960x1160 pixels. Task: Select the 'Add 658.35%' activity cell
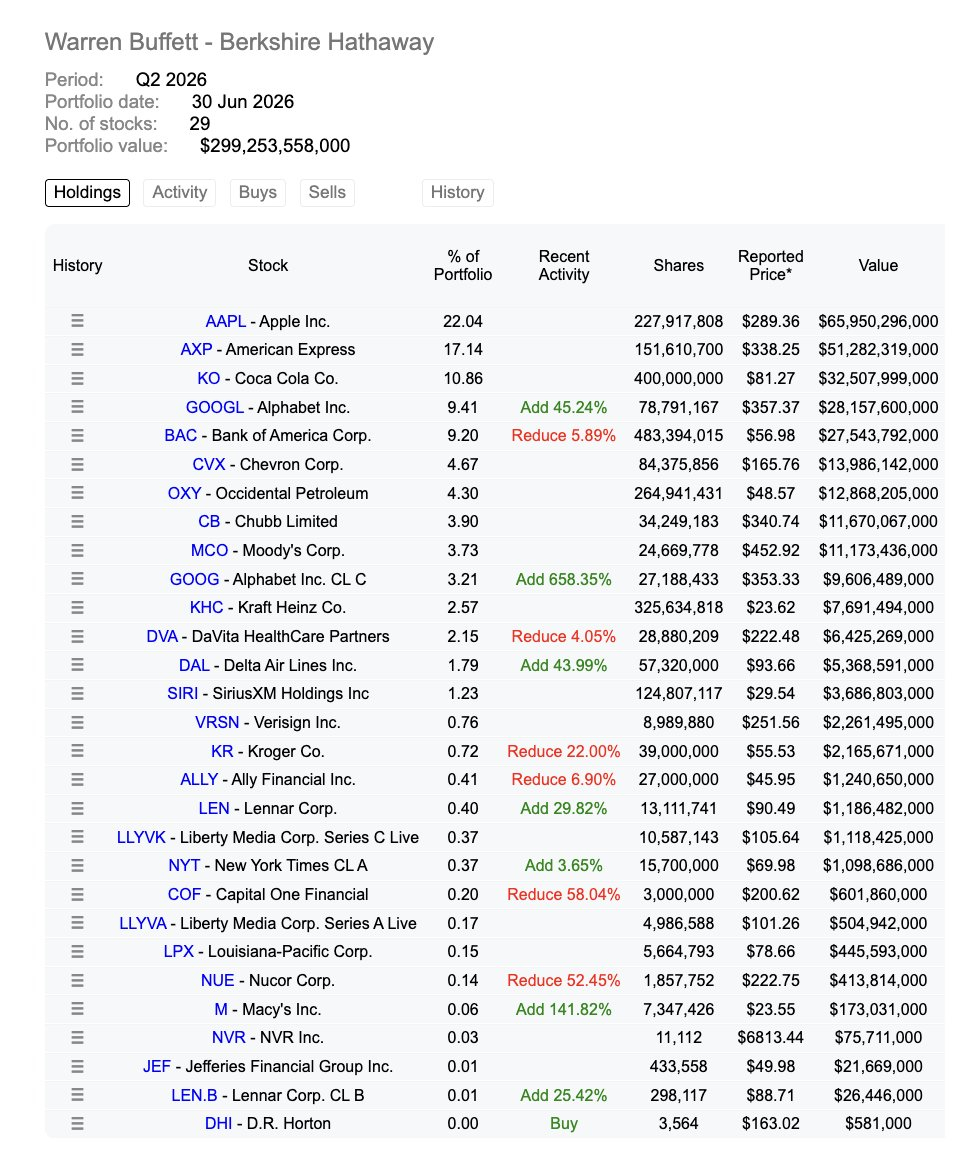[x=564, y=579]
